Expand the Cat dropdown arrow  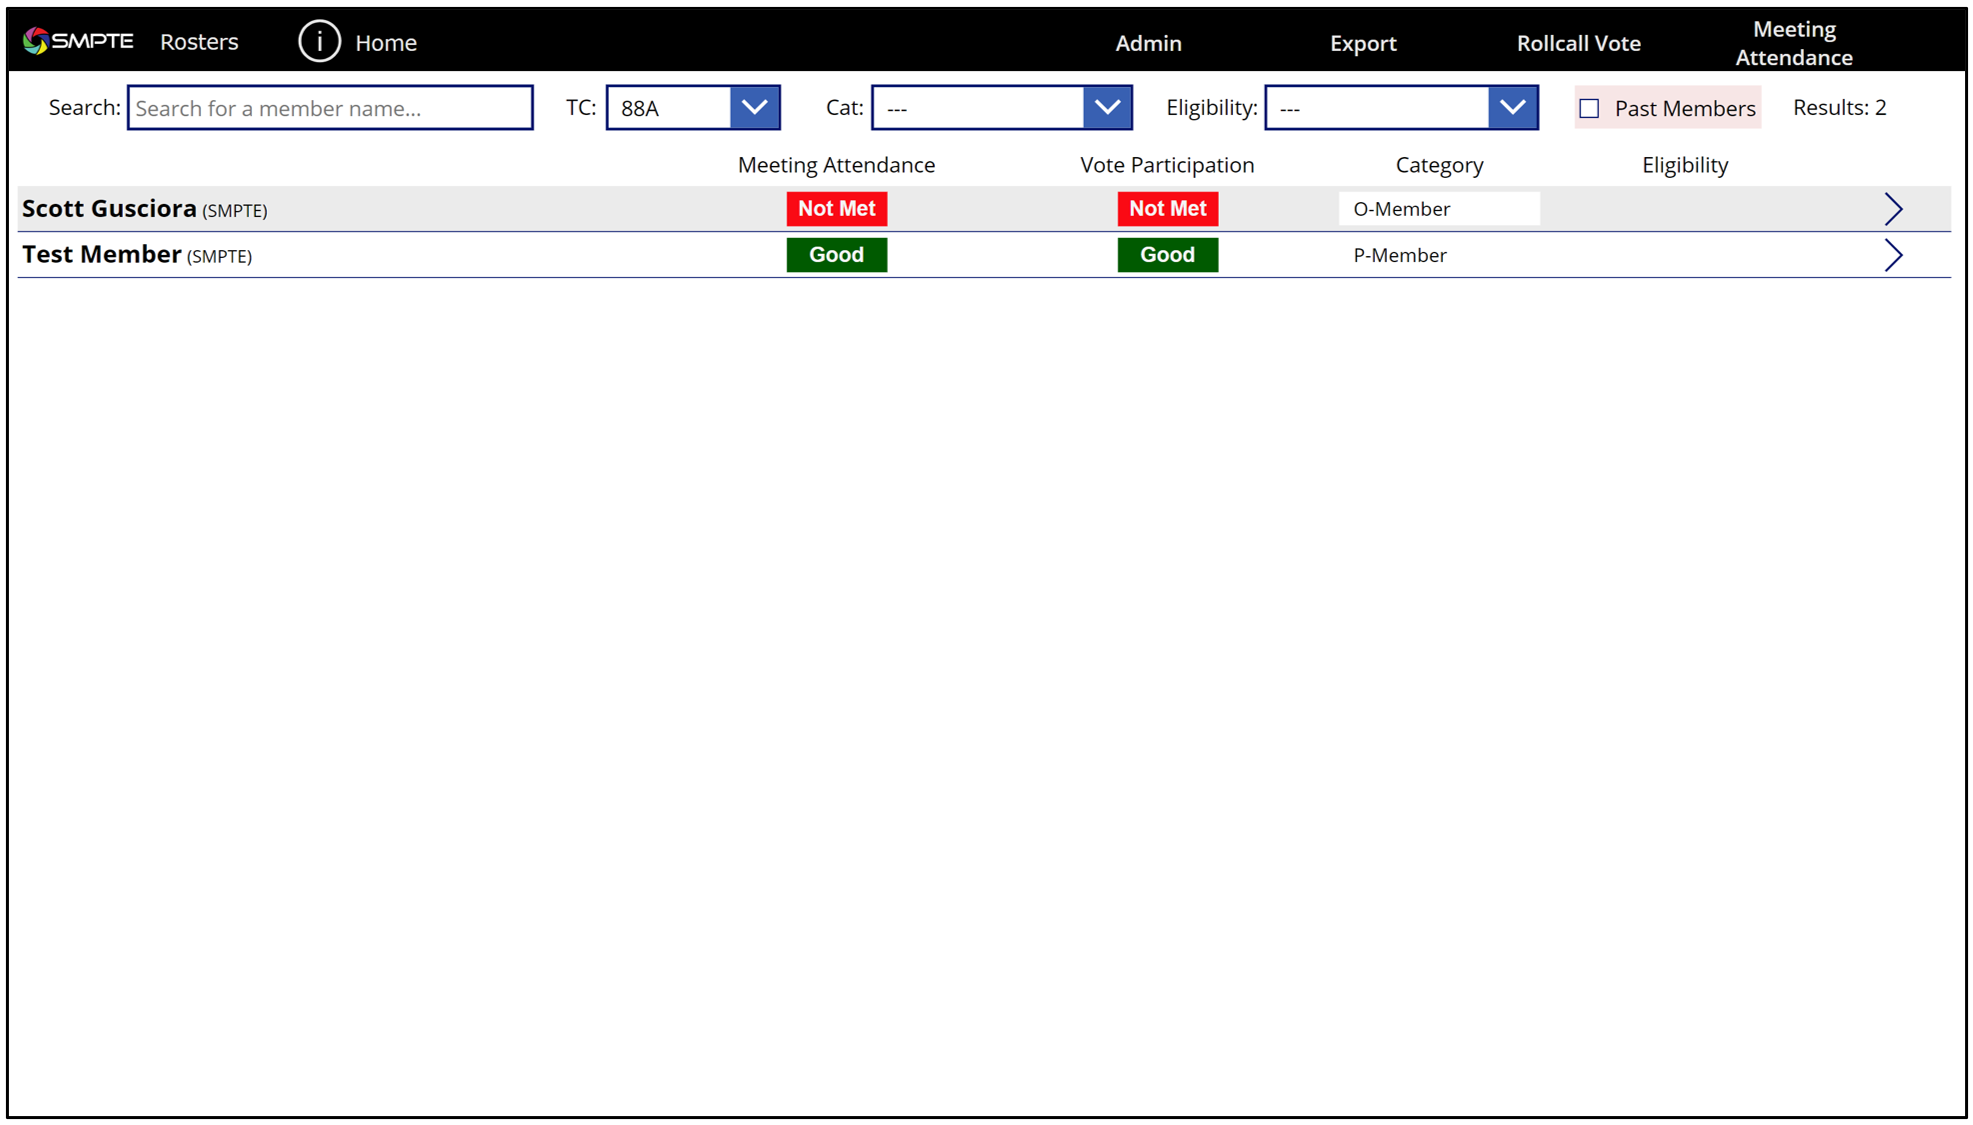[1107, 108]
